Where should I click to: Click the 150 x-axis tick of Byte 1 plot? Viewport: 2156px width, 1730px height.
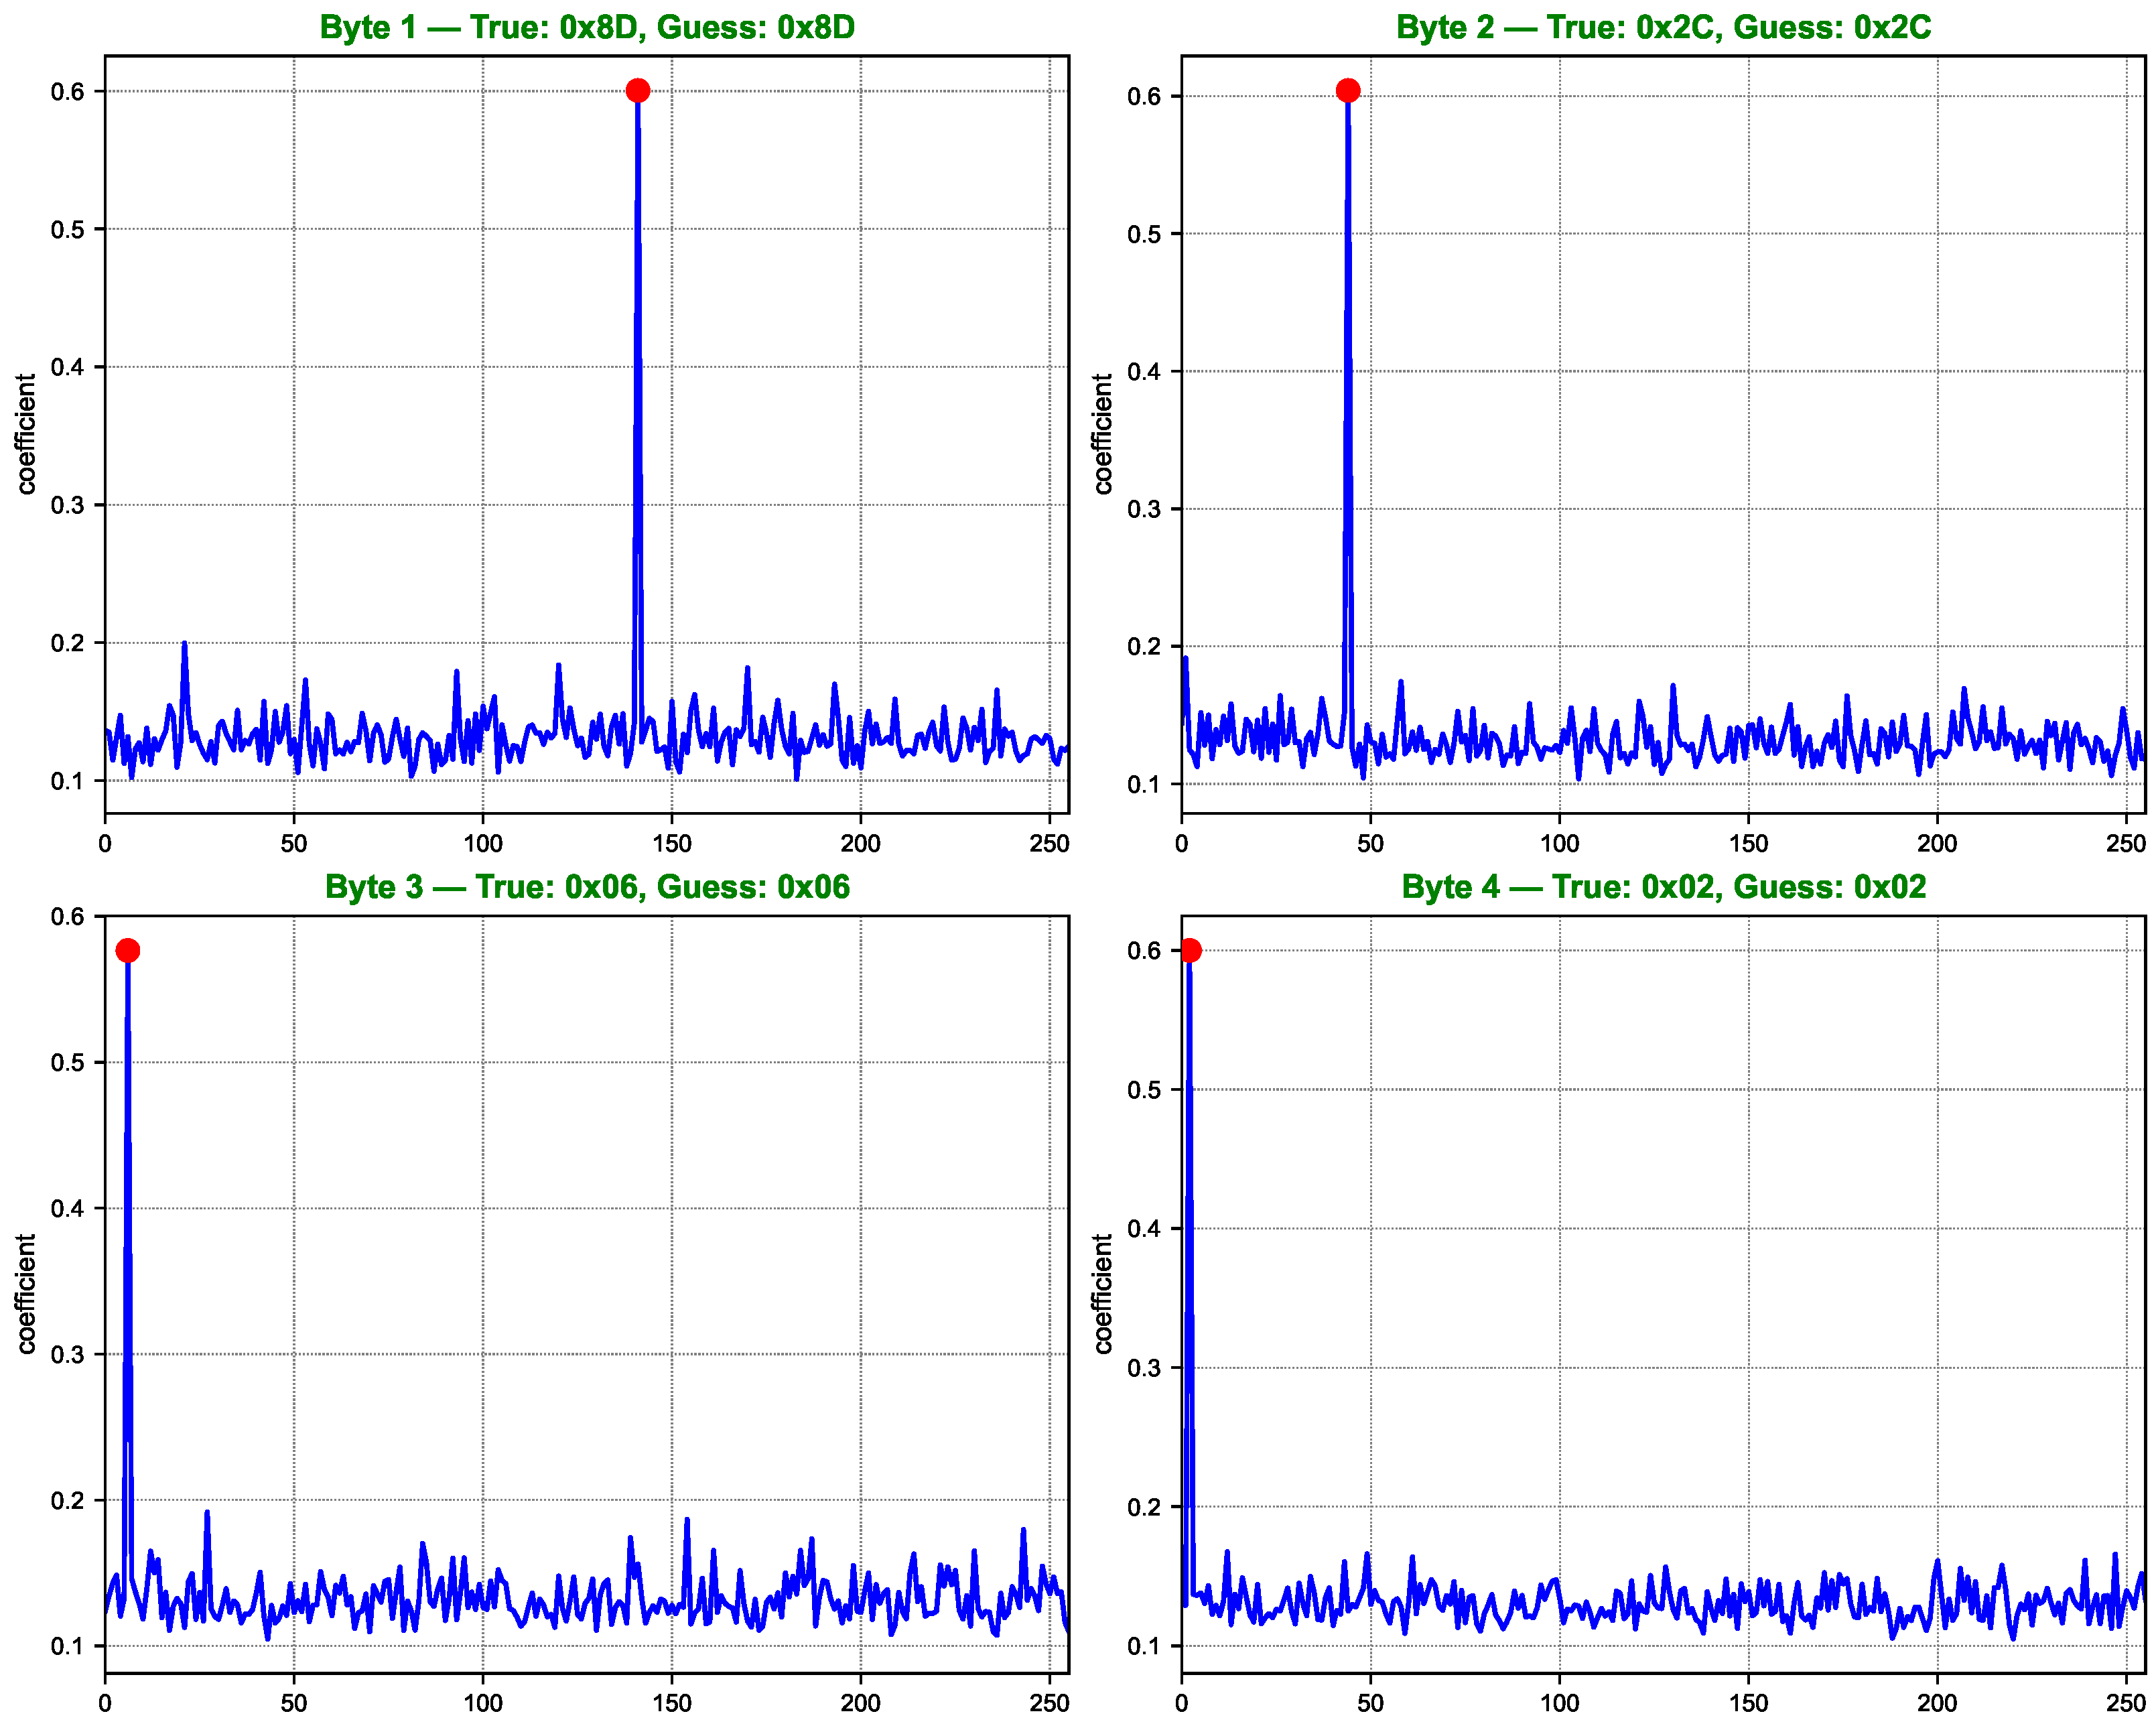click(671, 844)
